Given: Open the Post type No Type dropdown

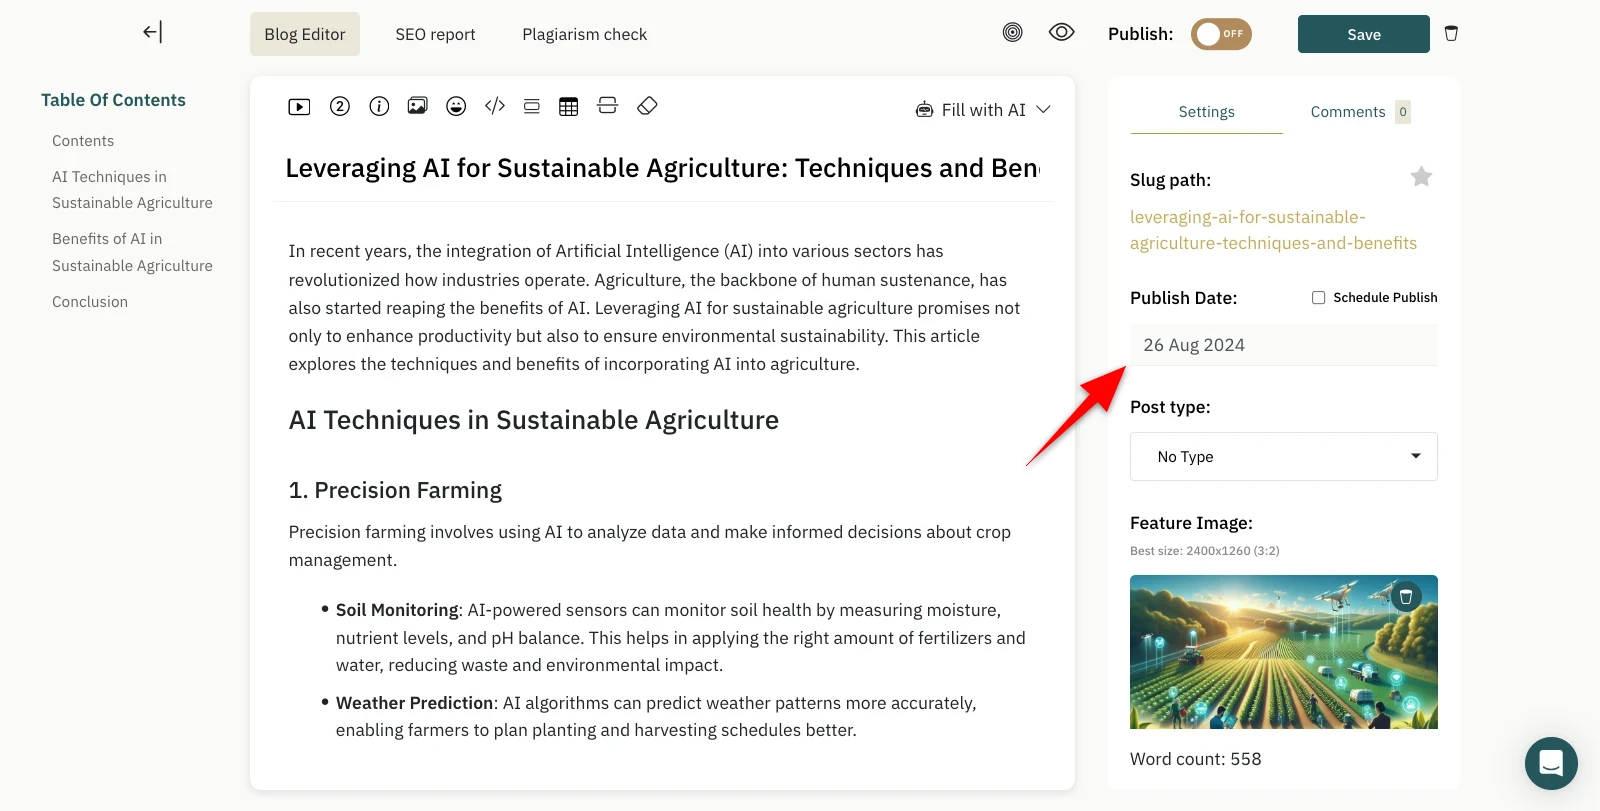Looking at the screenshot, I should pyautogui.click(x=1284, y=457).
